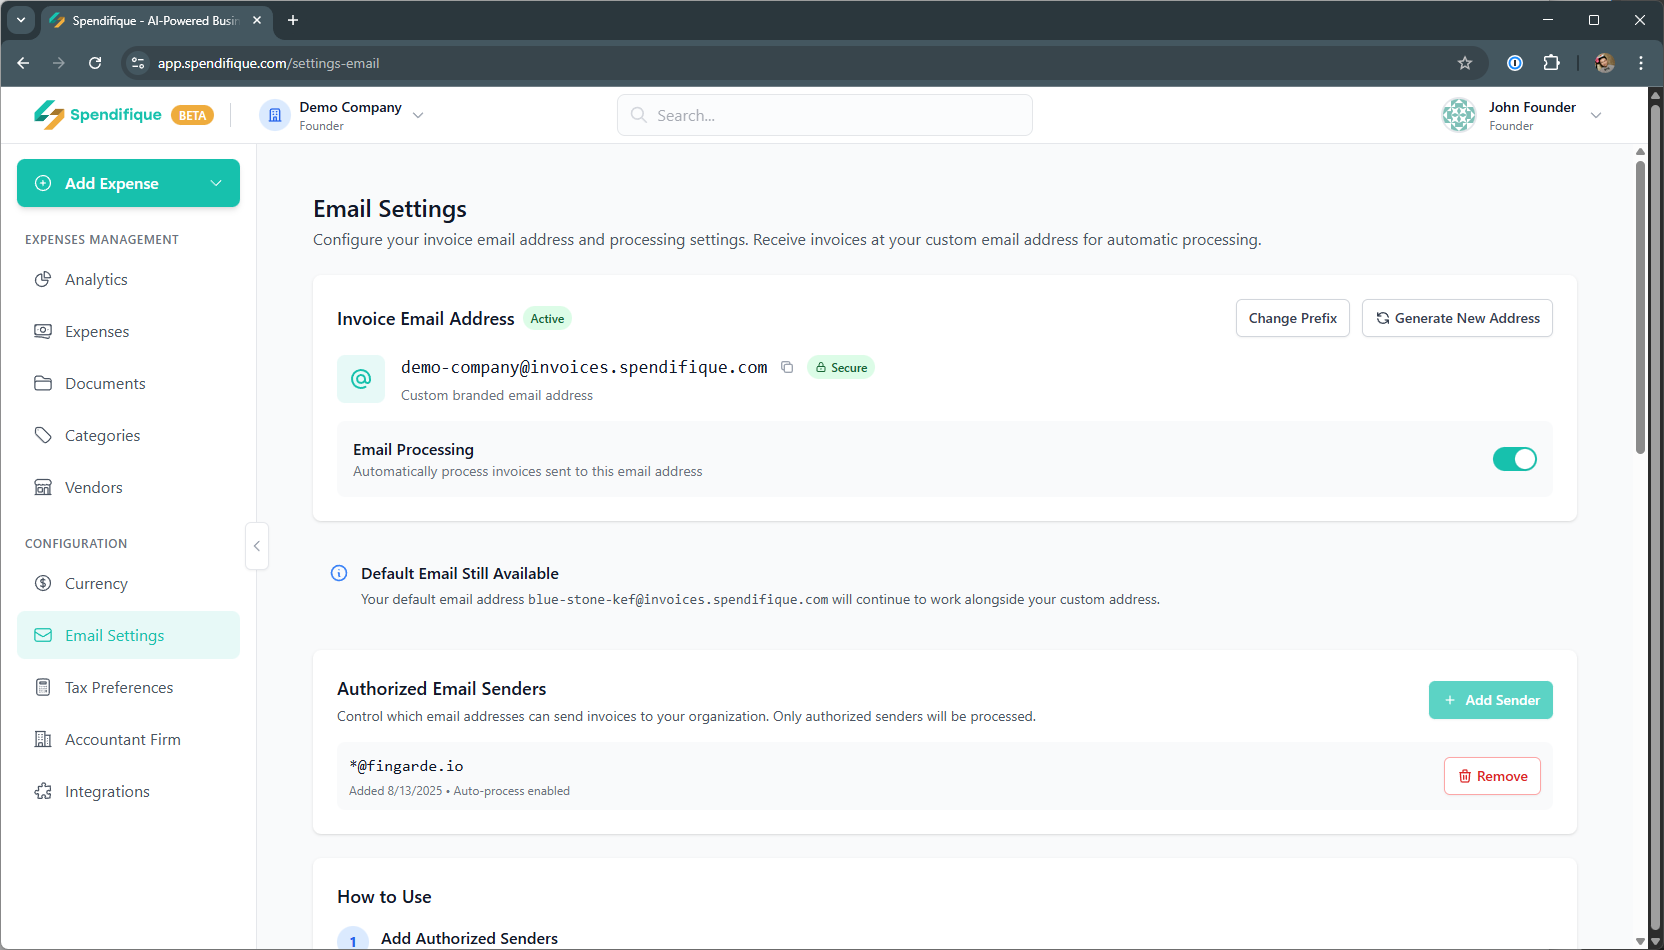Click the @ email address icon
1664x950 pixels.
pyautogui.click(x=361, y=379)
